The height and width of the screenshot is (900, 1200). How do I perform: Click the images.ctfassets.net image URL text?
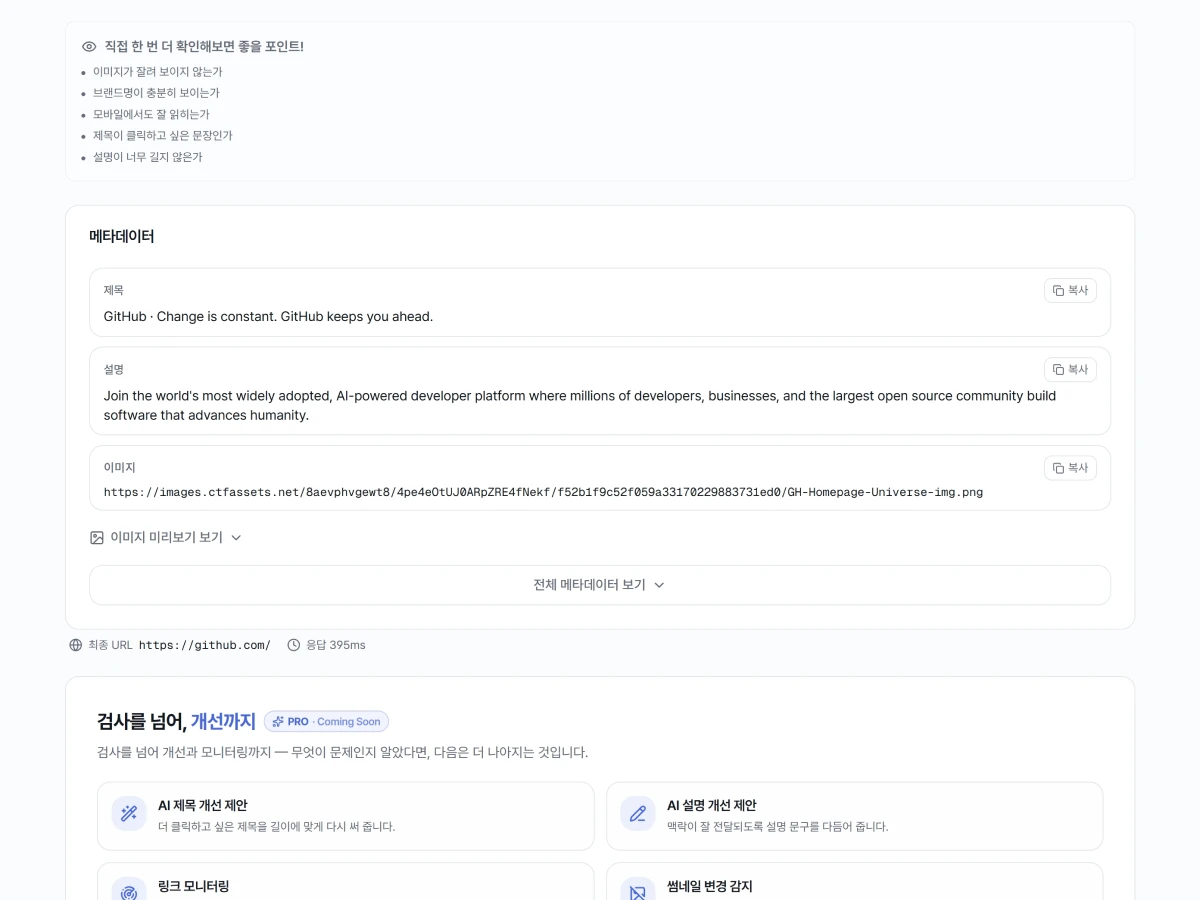(x=543, y=492)
